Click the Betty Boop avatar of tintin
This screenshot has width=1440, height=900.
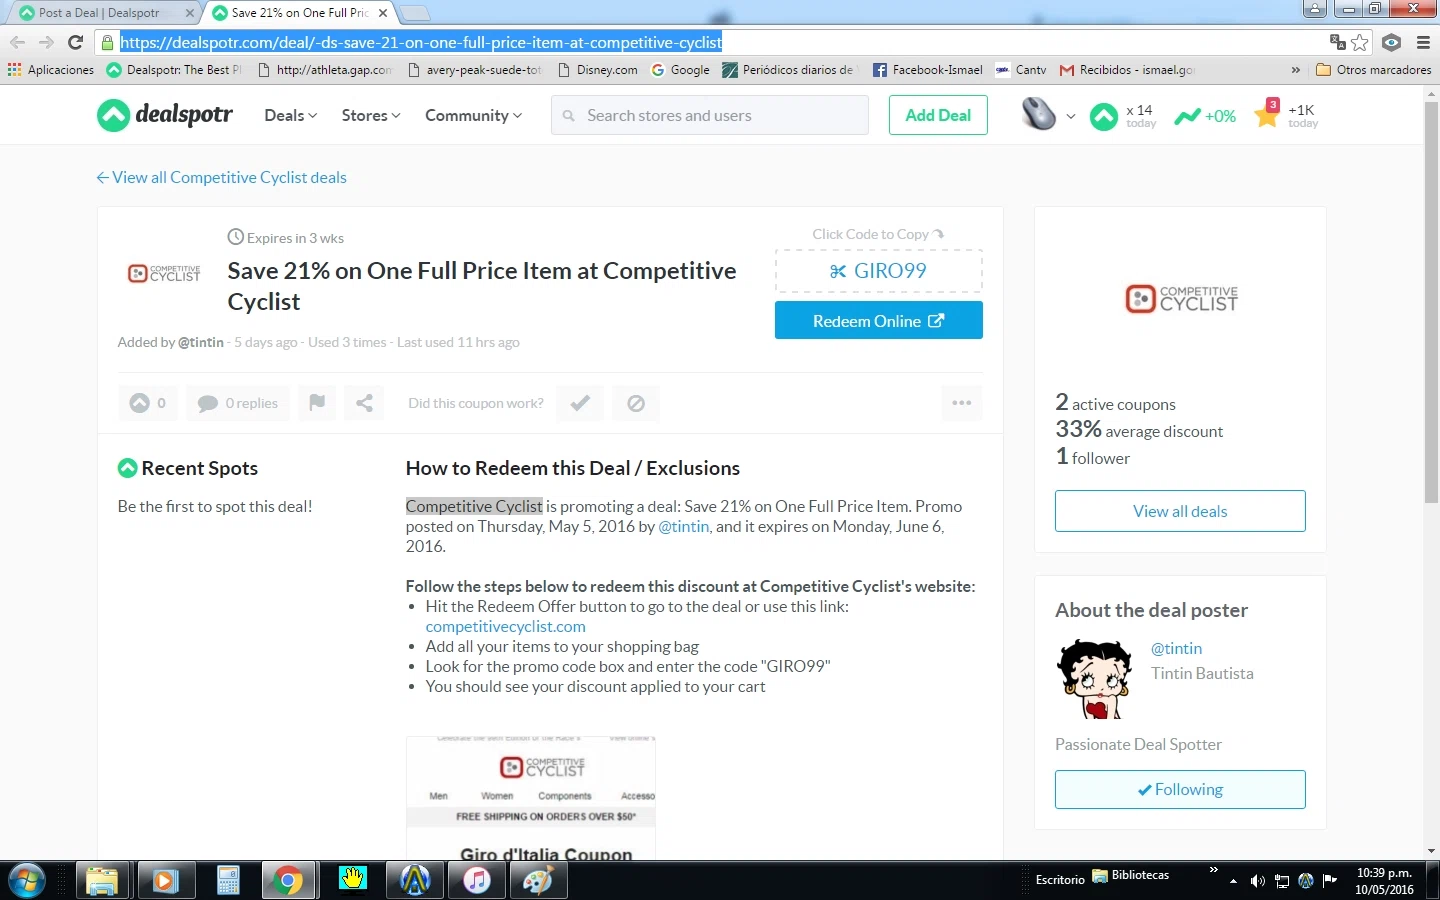point(1094,679)
